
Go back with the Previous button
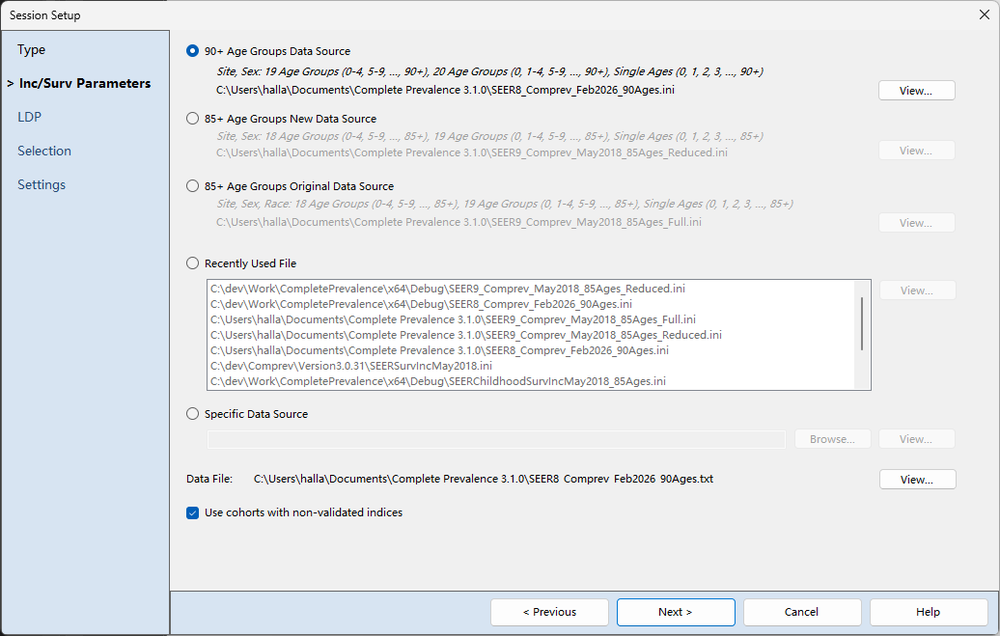coord(549,612)
